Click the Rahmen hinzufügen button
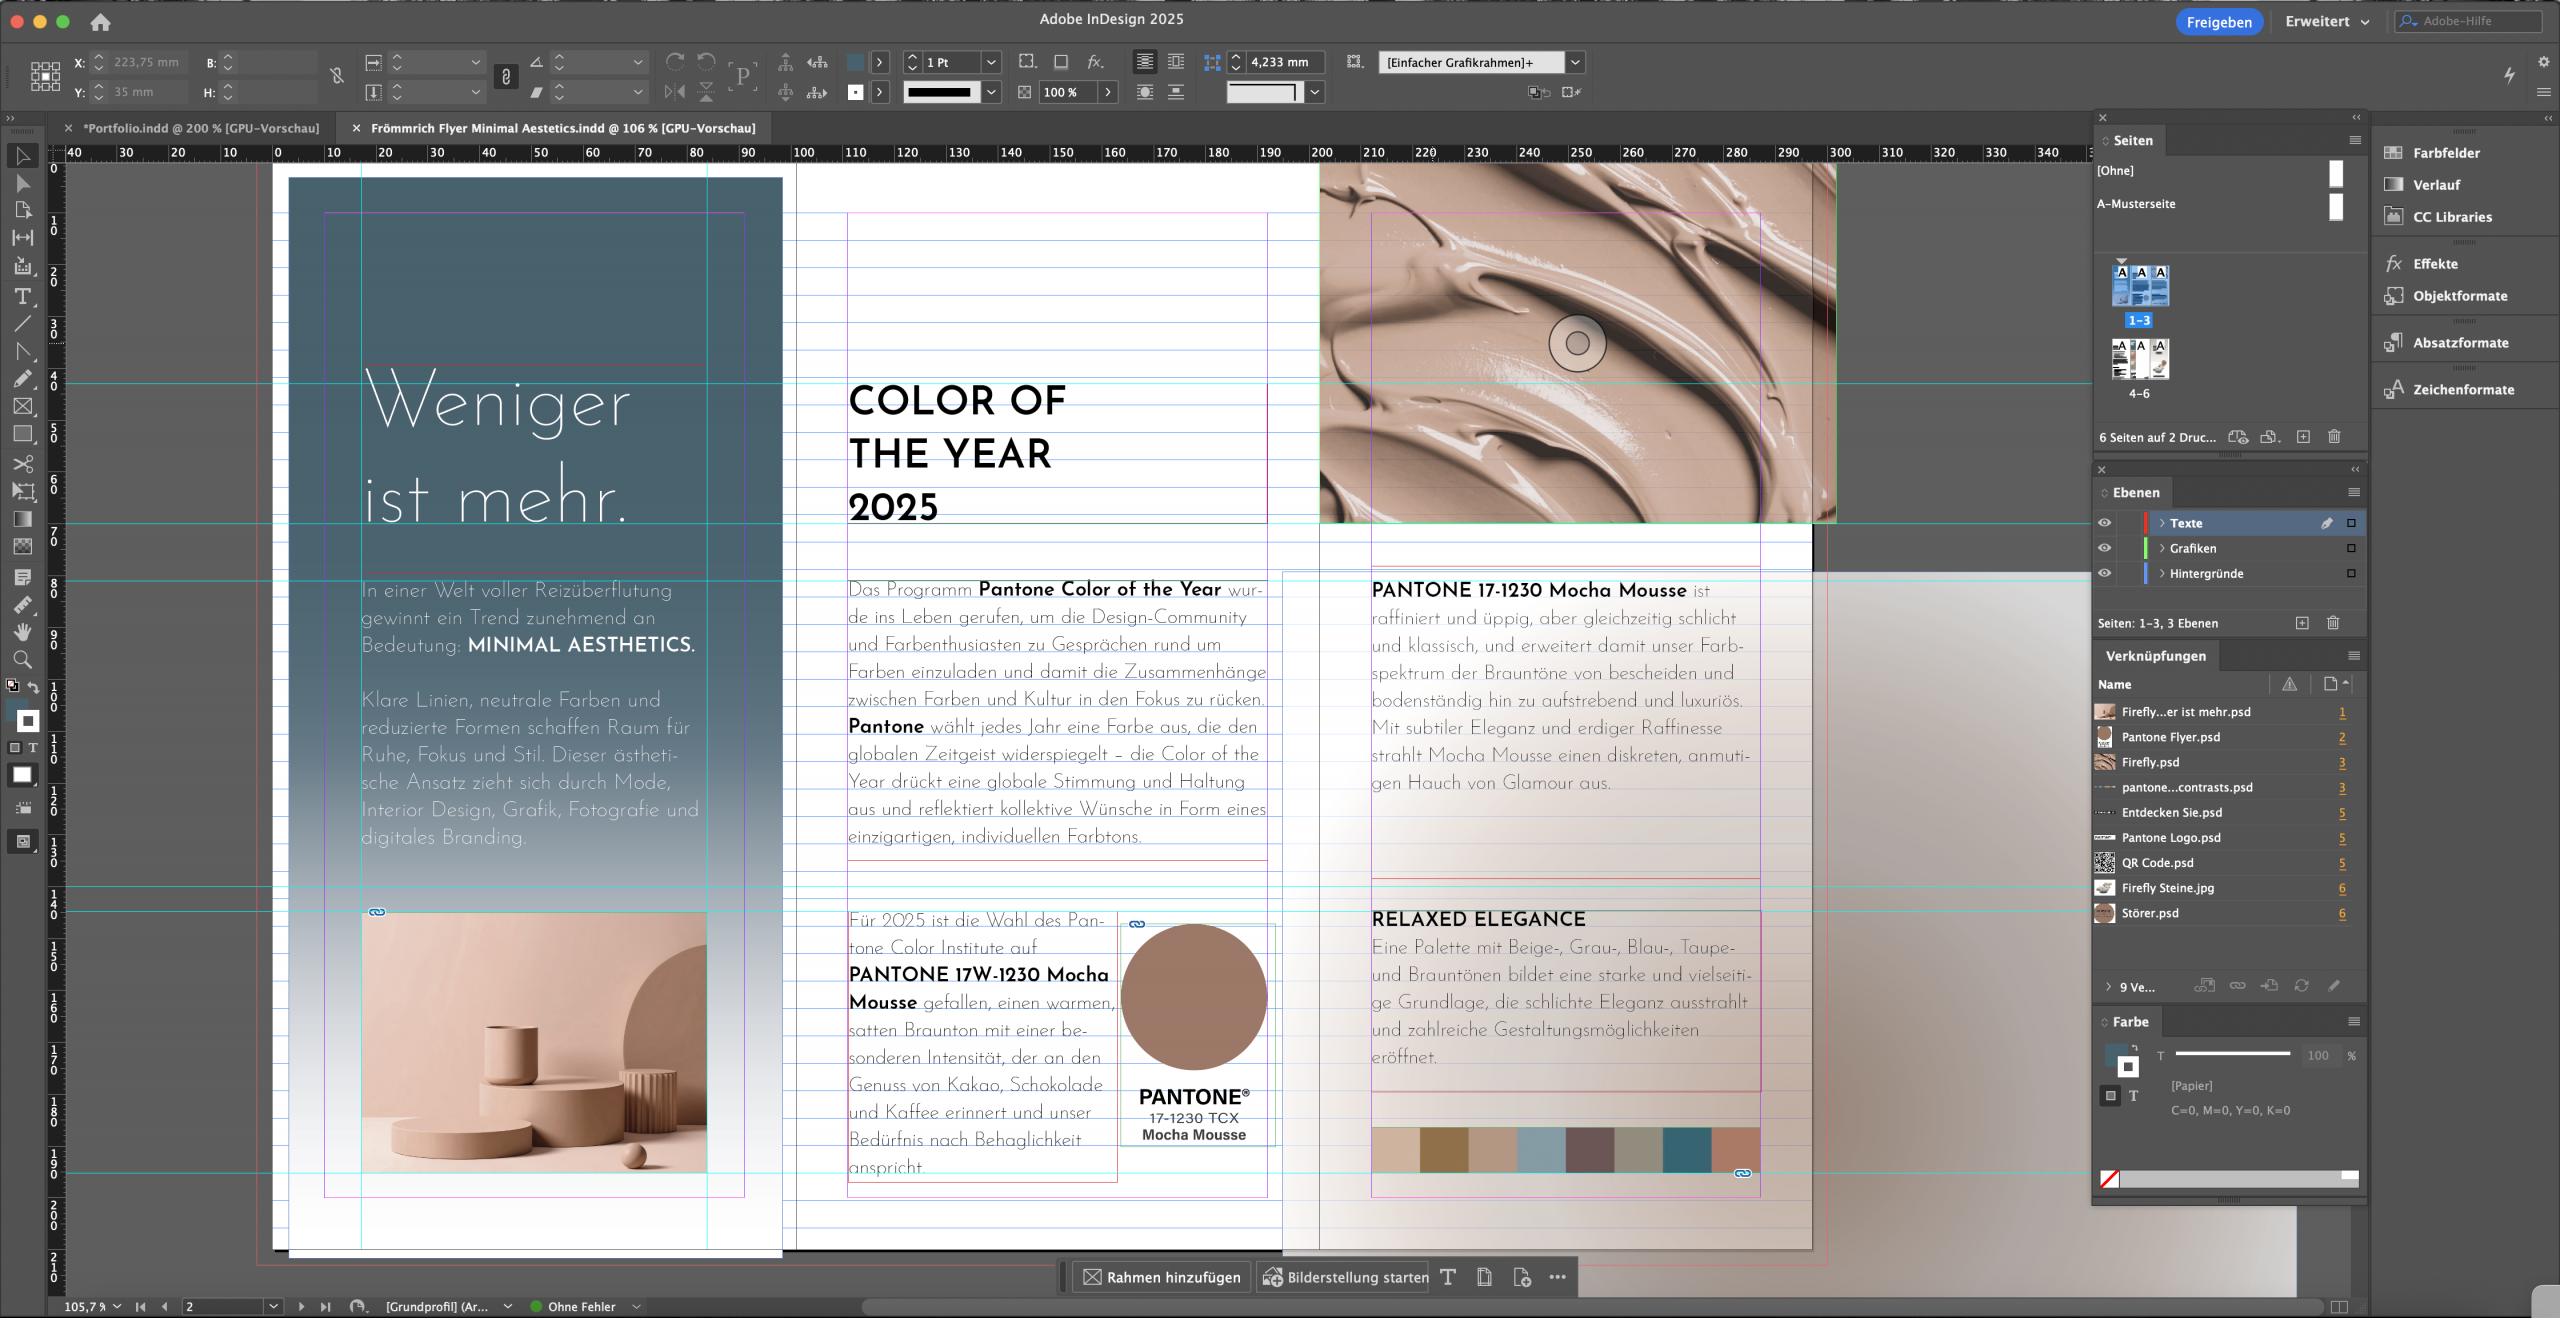This screenshot has height=1318, width=2560. click(1161, 1277)
